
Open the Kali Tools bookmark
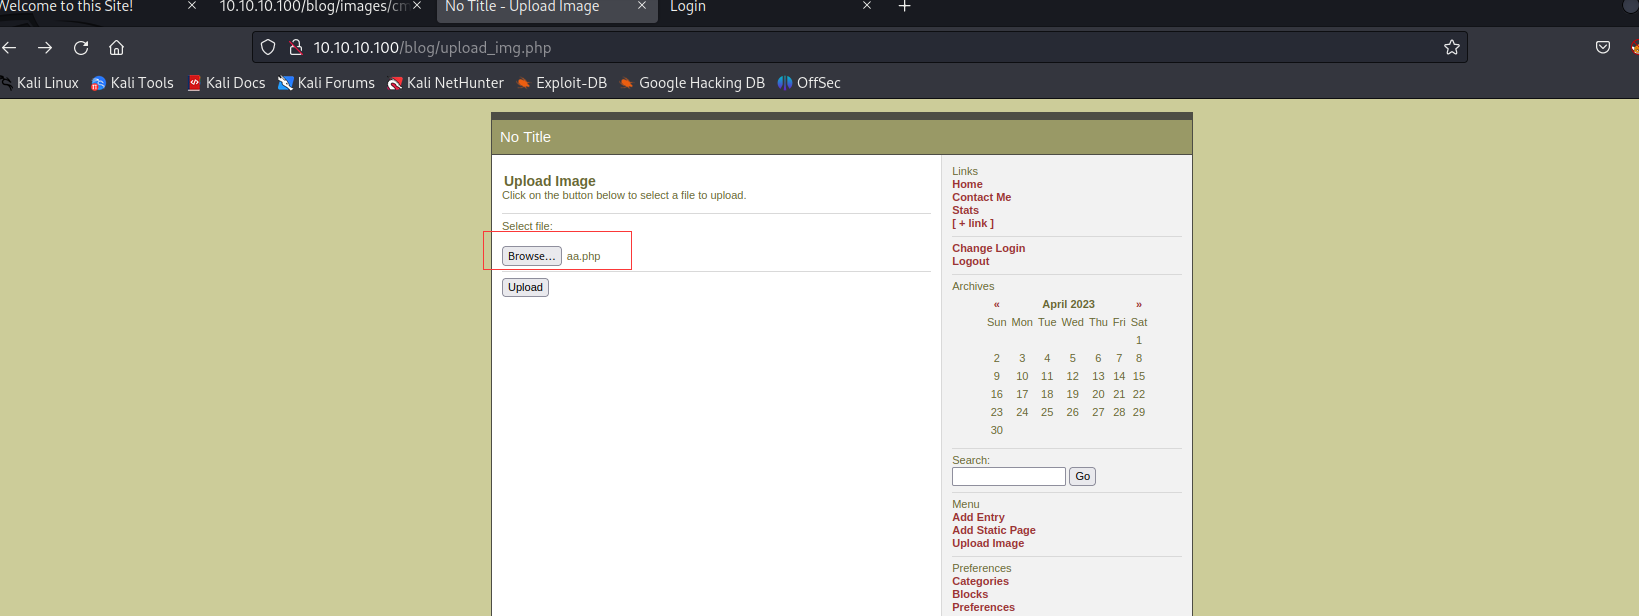coord(132,83)
